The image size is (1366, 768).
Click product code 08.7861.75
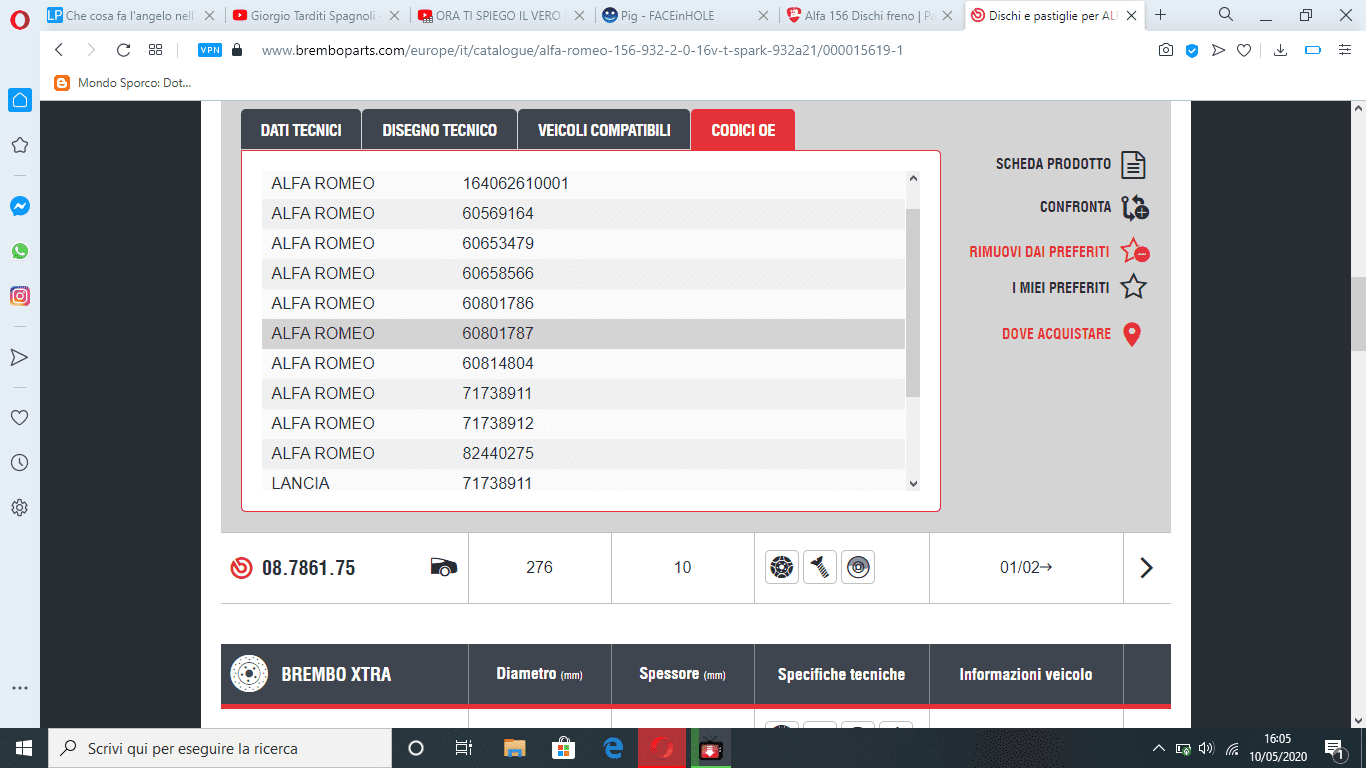[308, 568]
